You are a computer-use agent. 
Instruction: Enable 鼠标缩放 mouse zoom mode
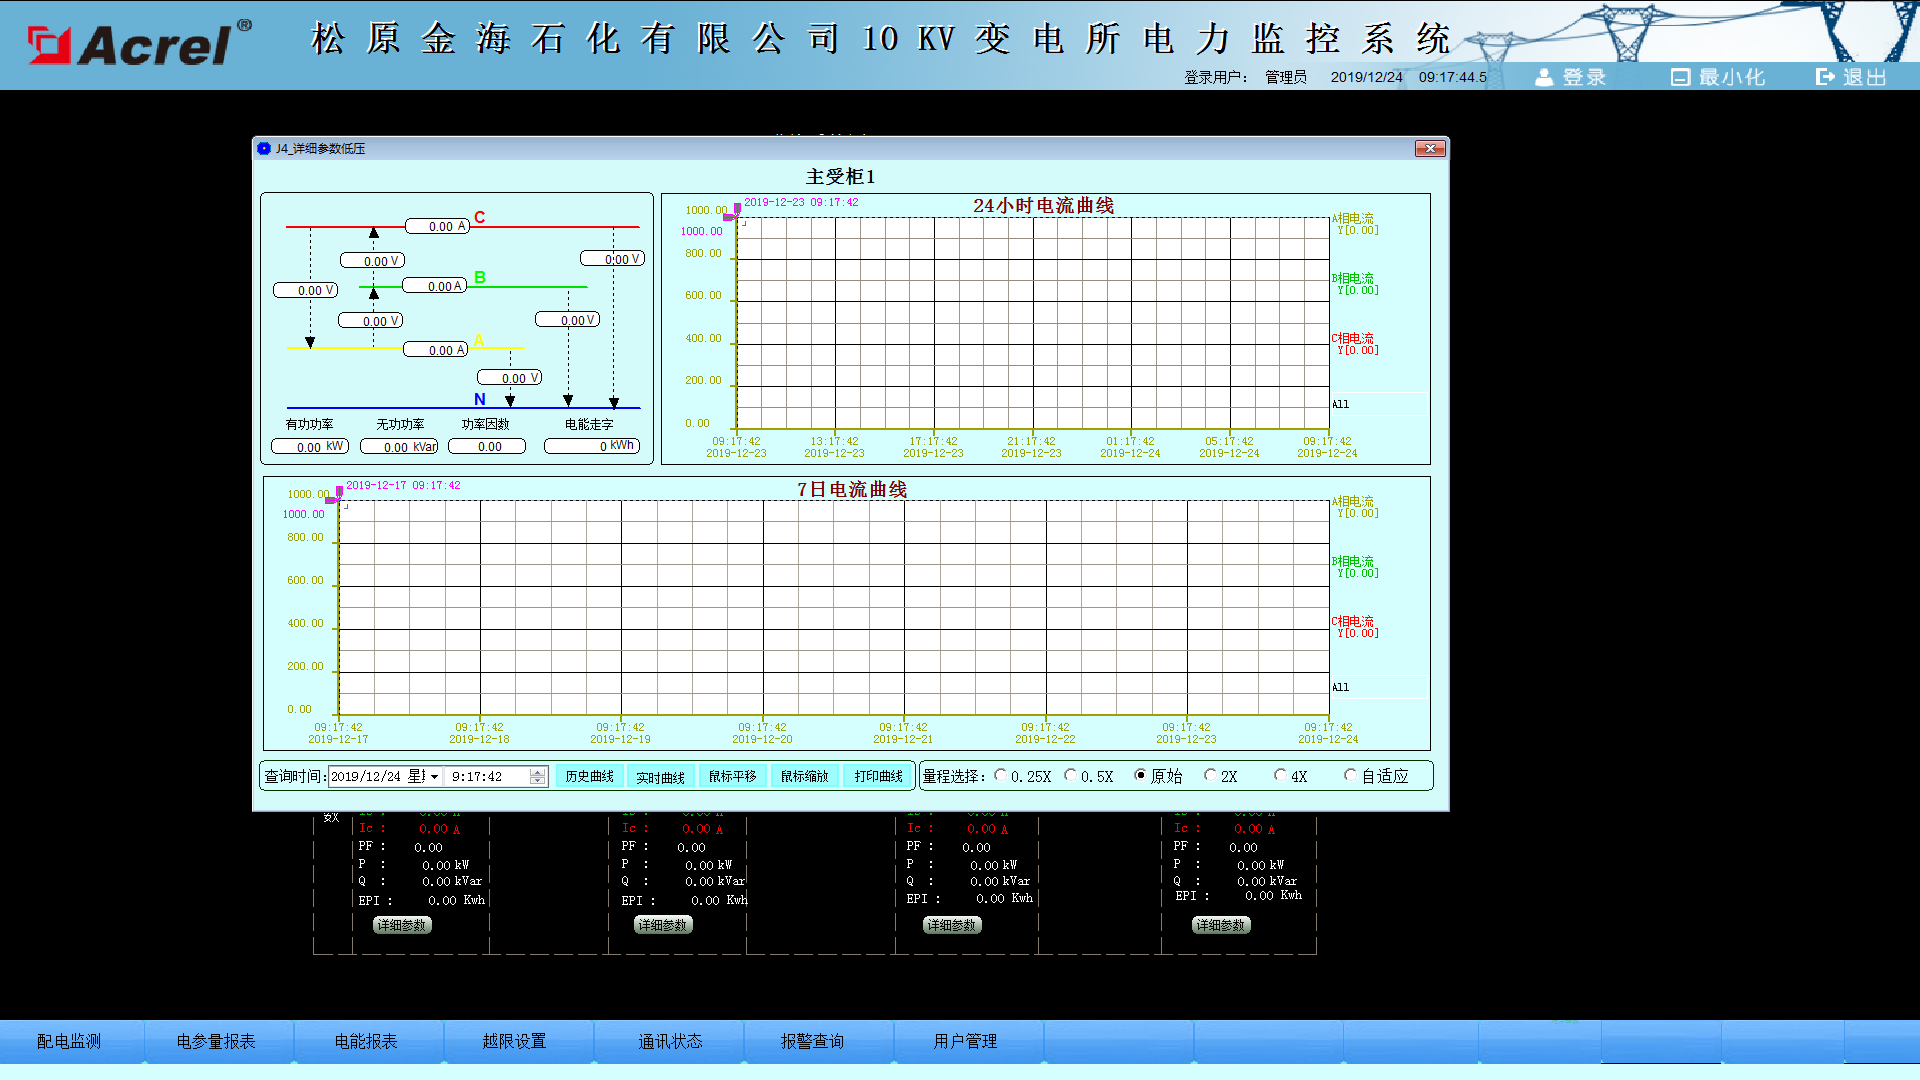(x=804, y=776)
